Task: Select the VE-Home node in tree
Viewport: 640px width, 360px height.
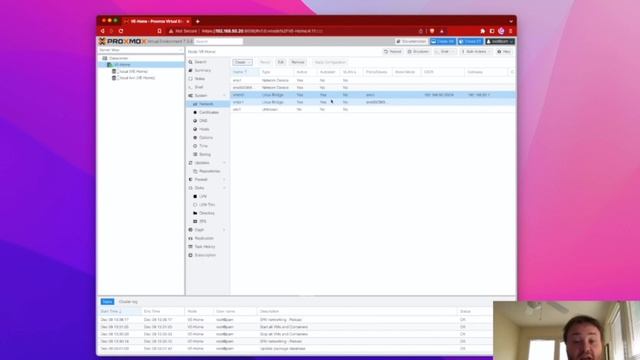Action: [122, 64]
